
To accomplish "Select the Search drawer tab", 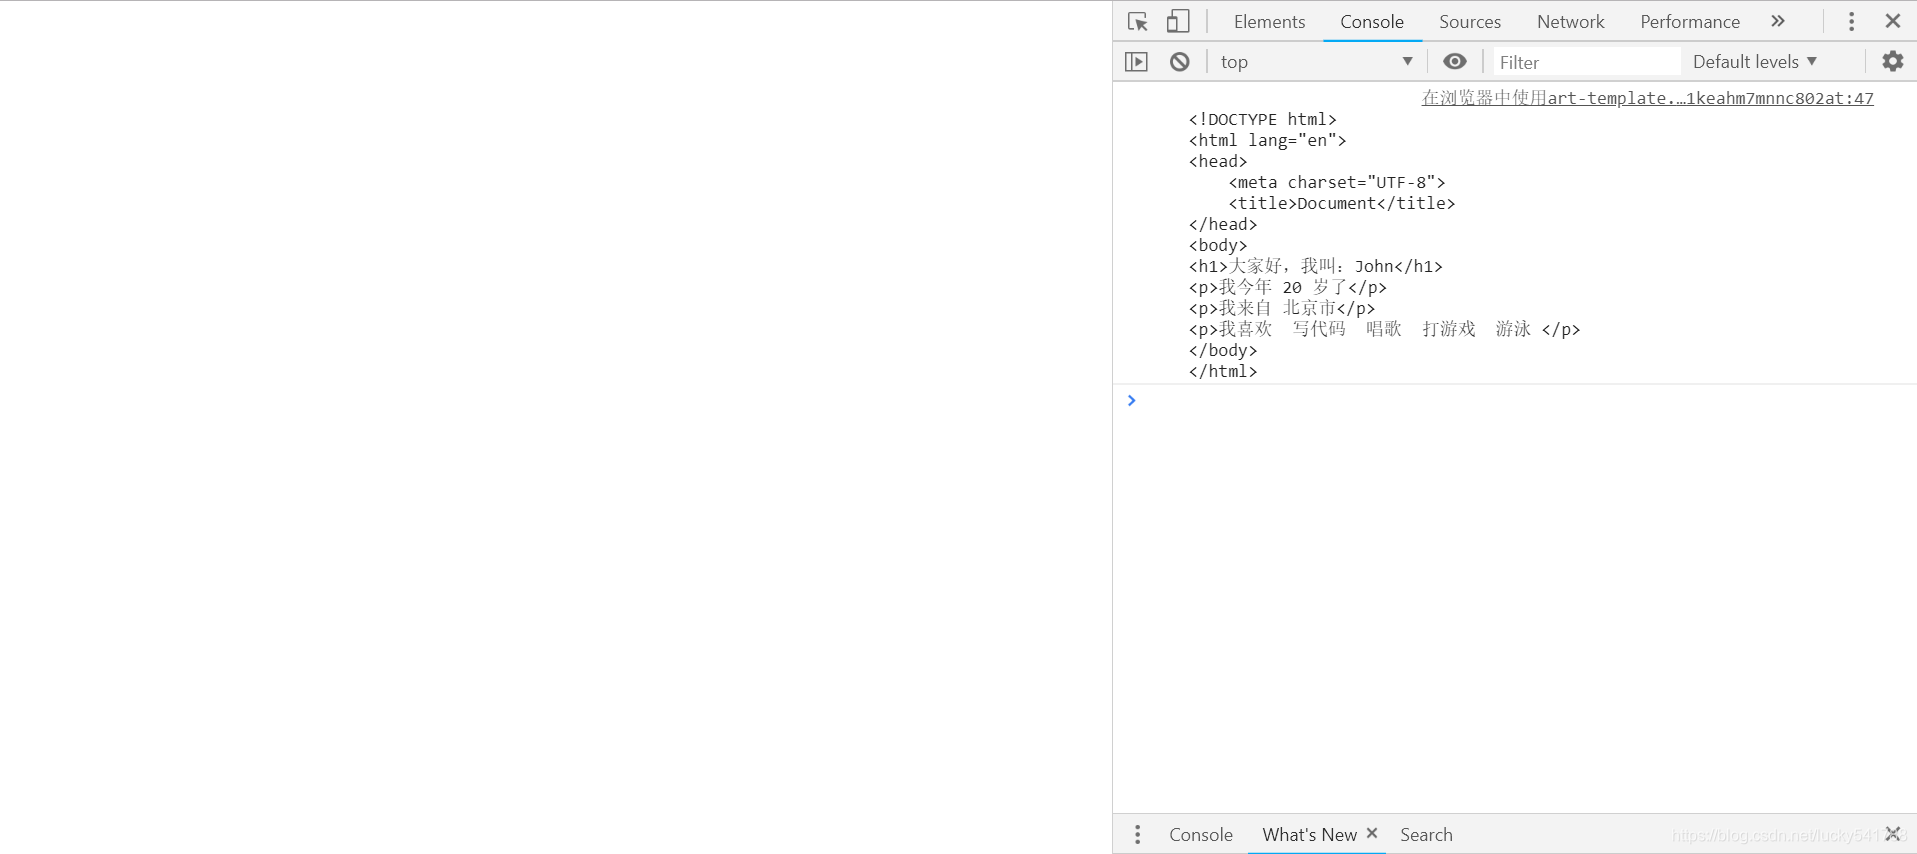I will click(1426, 835).
